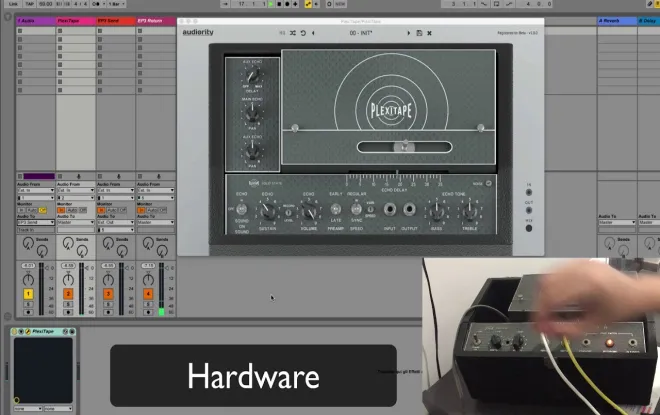
Task: Toggle the Regular/Sync speed switch
Action: (356, 209)
